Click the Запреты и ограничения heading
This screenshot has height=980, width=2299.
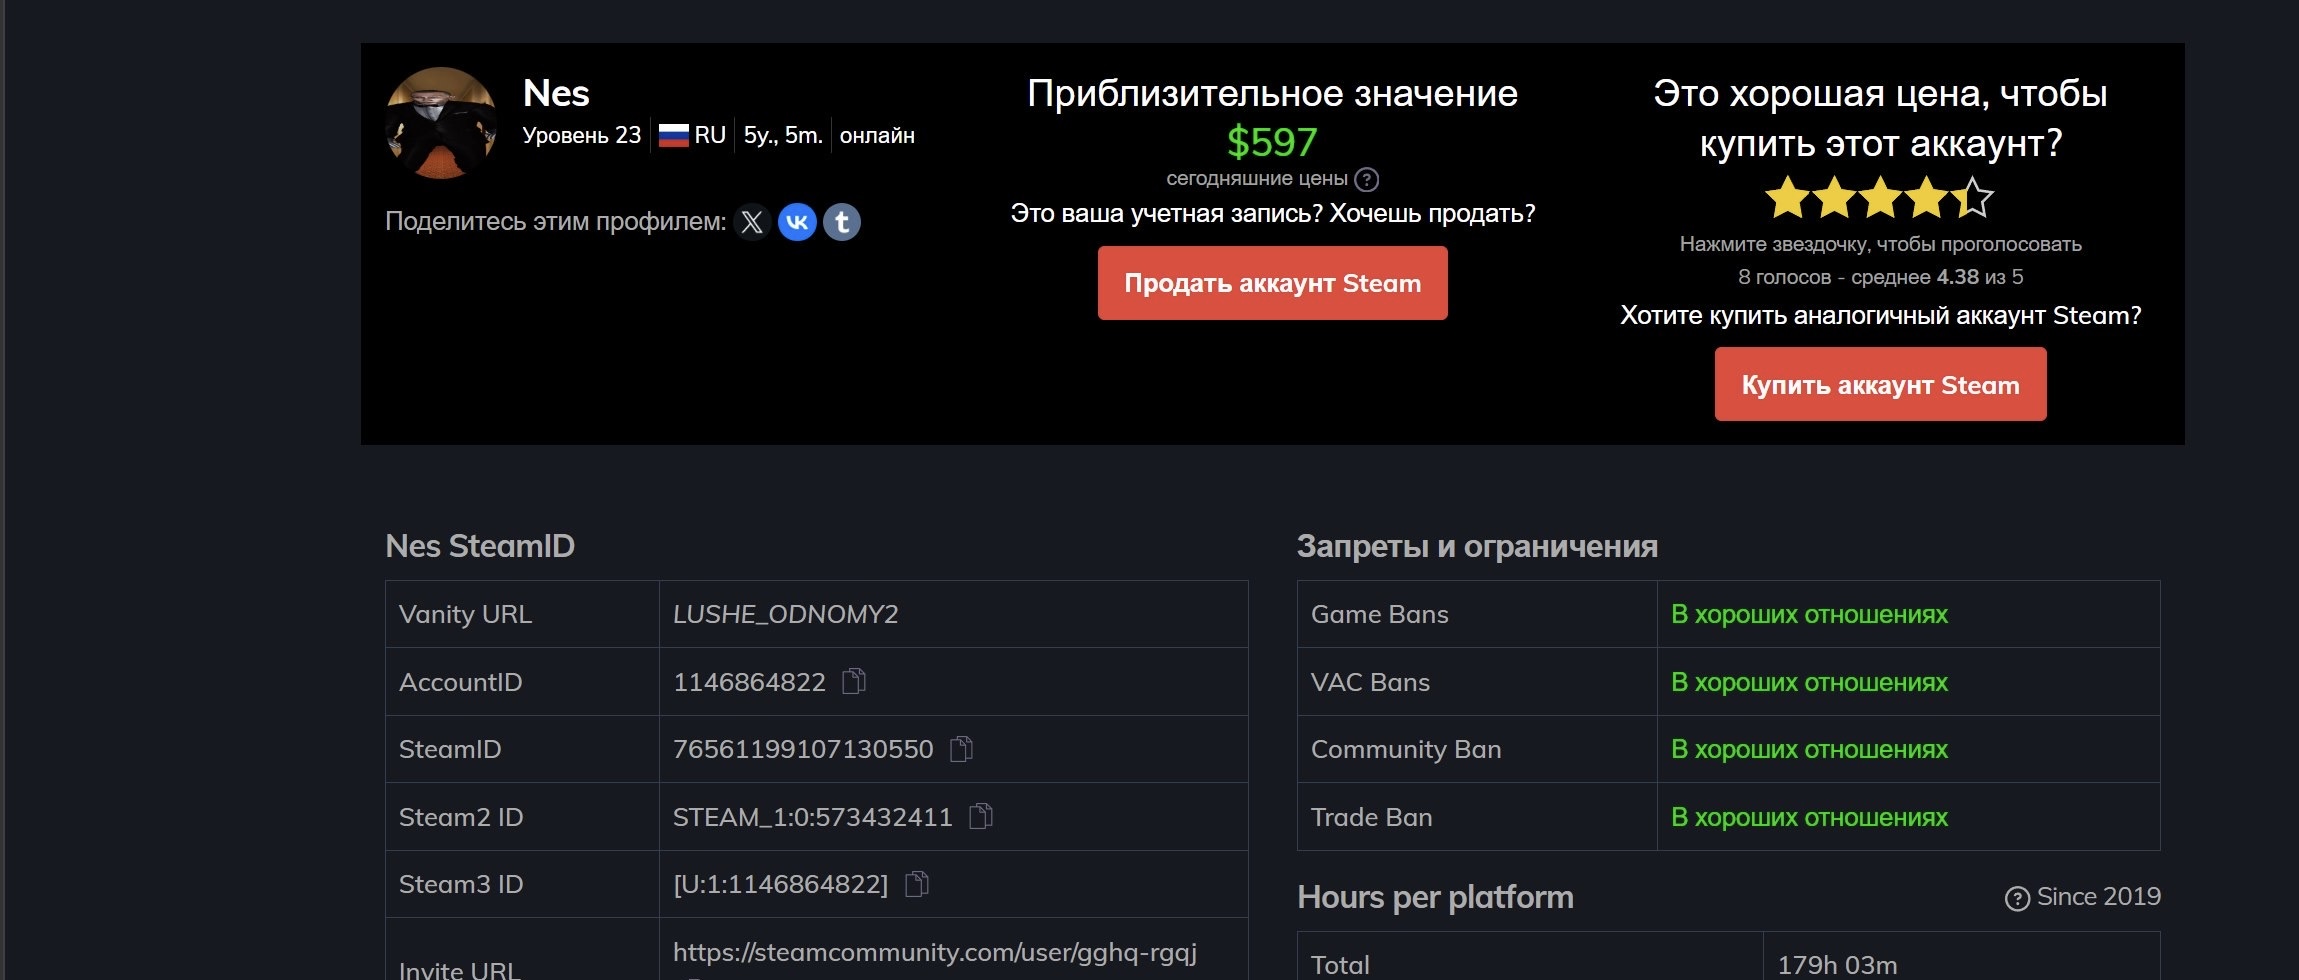pos(1477,546)
